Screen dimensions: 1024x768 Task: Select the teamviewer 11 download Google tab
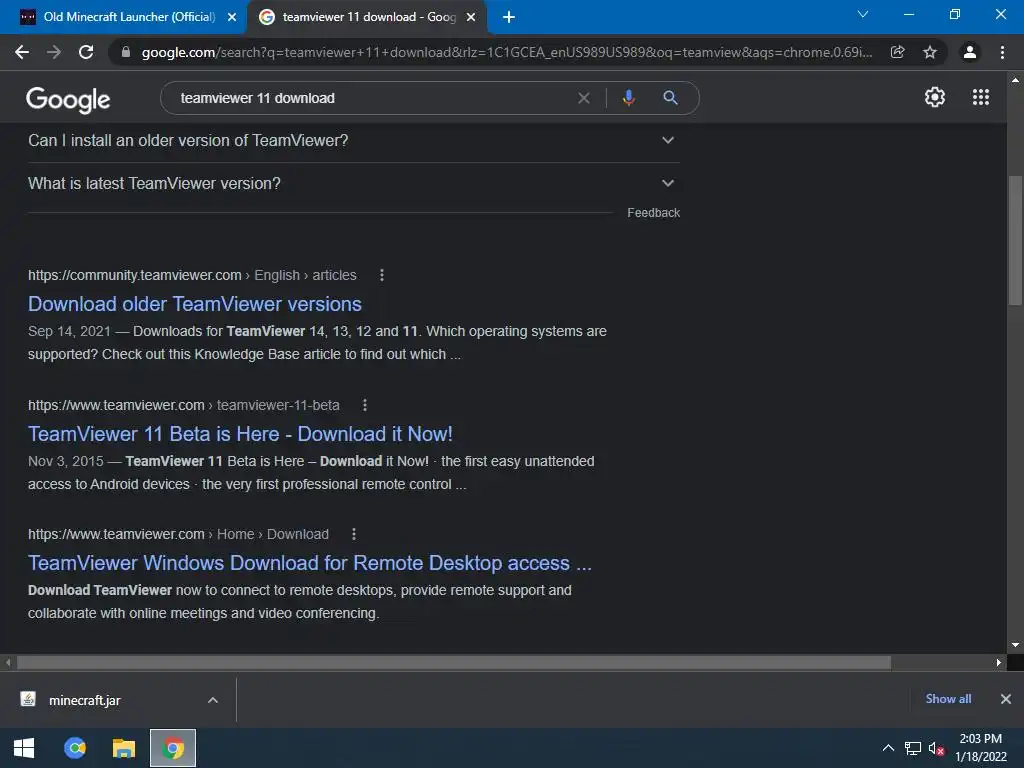[366, 17]
